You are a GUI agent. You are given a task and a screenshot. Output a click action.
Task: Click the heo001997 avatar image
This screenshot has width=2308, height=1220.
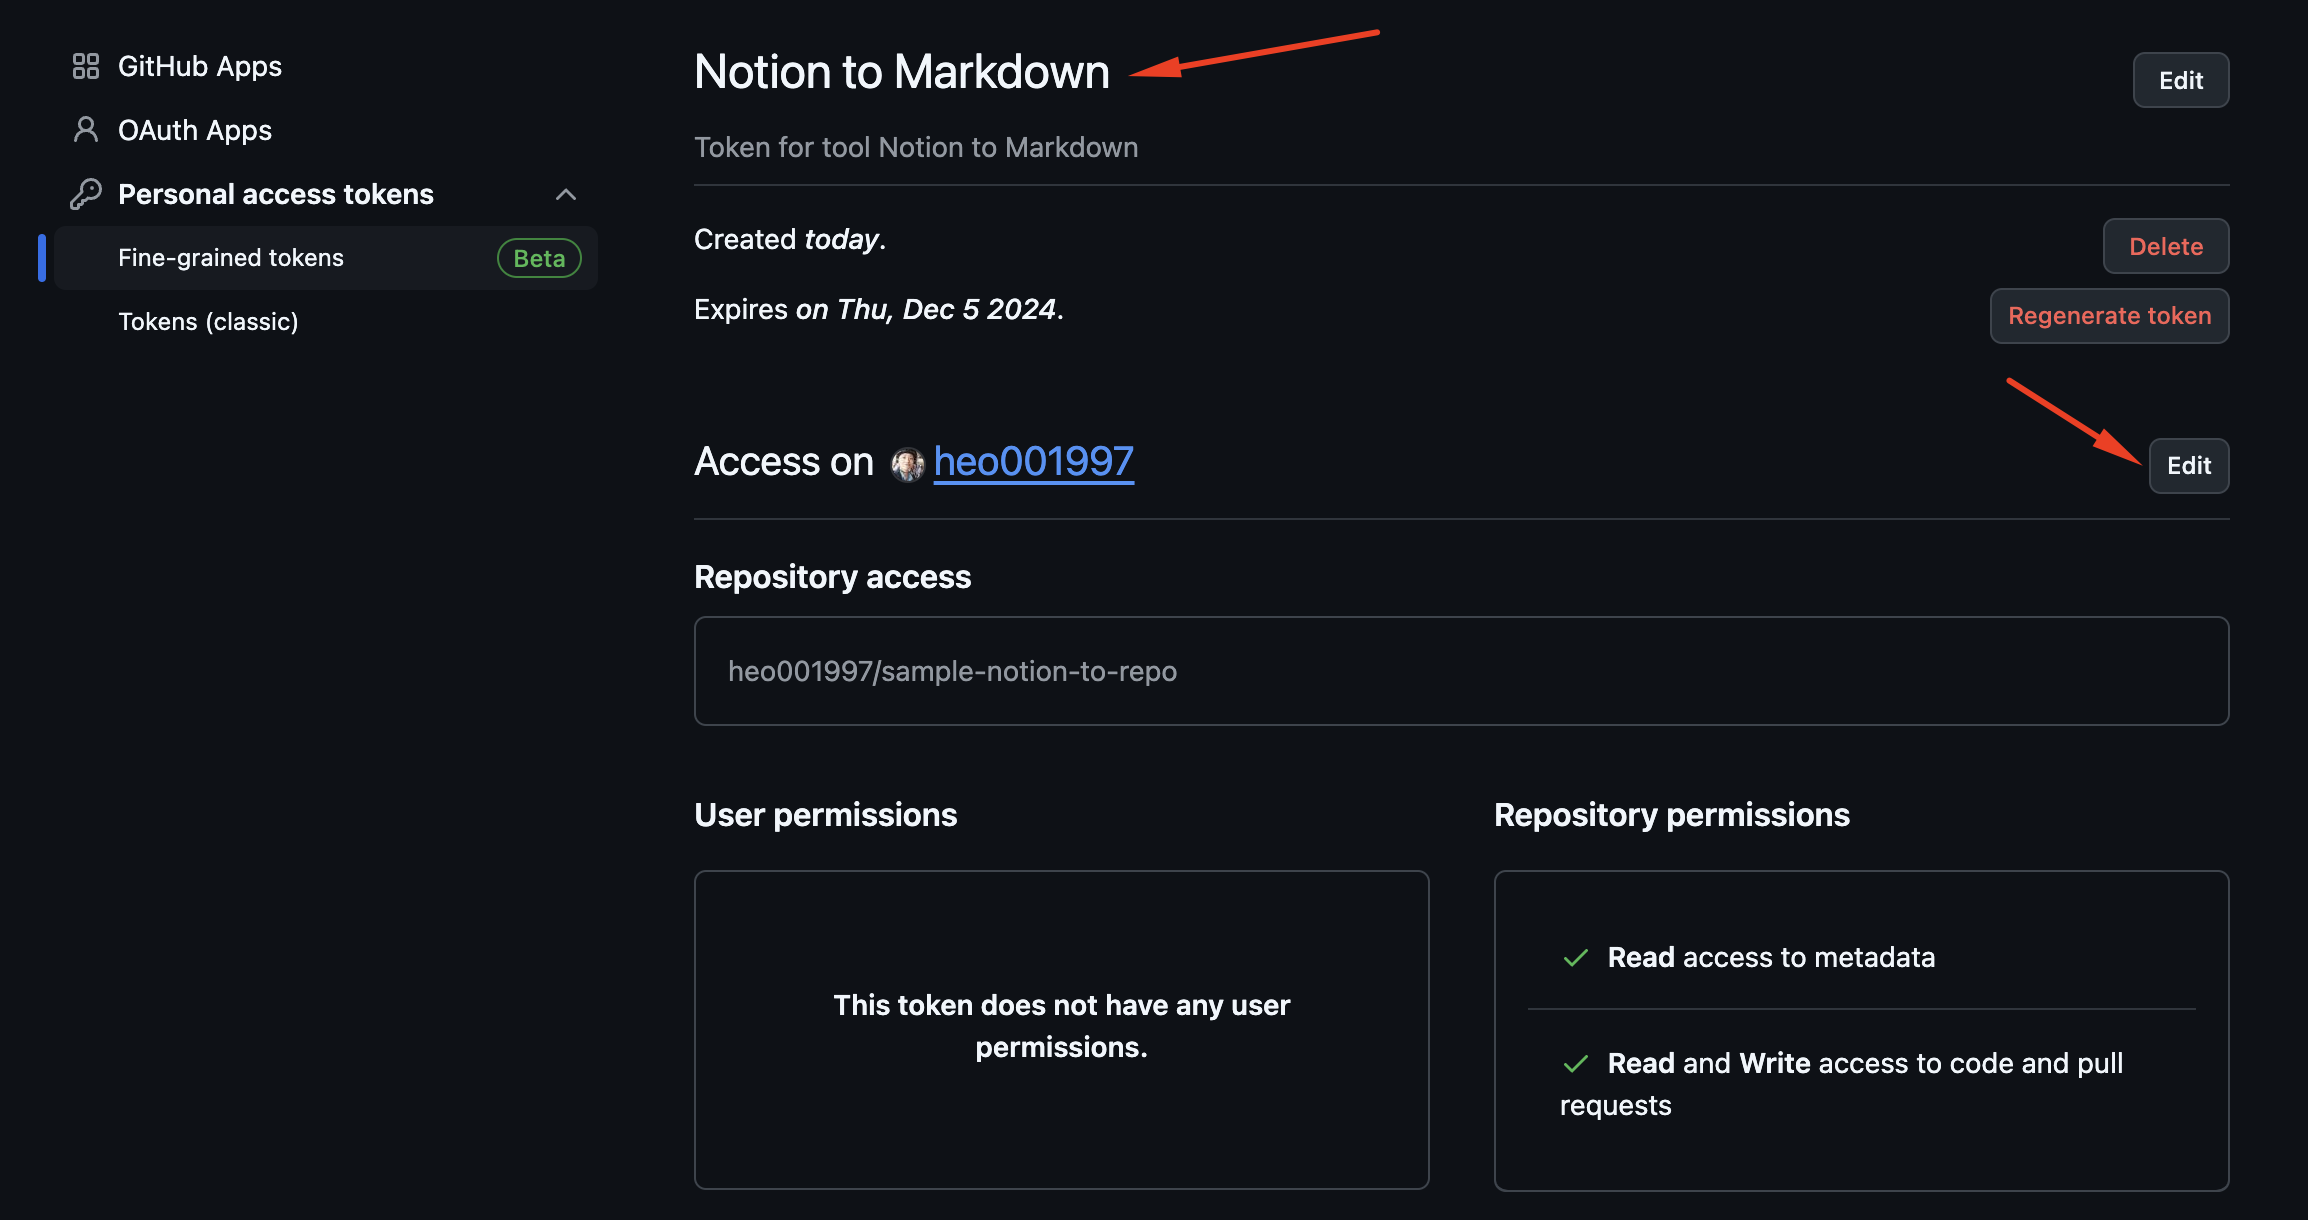(907, 464)
